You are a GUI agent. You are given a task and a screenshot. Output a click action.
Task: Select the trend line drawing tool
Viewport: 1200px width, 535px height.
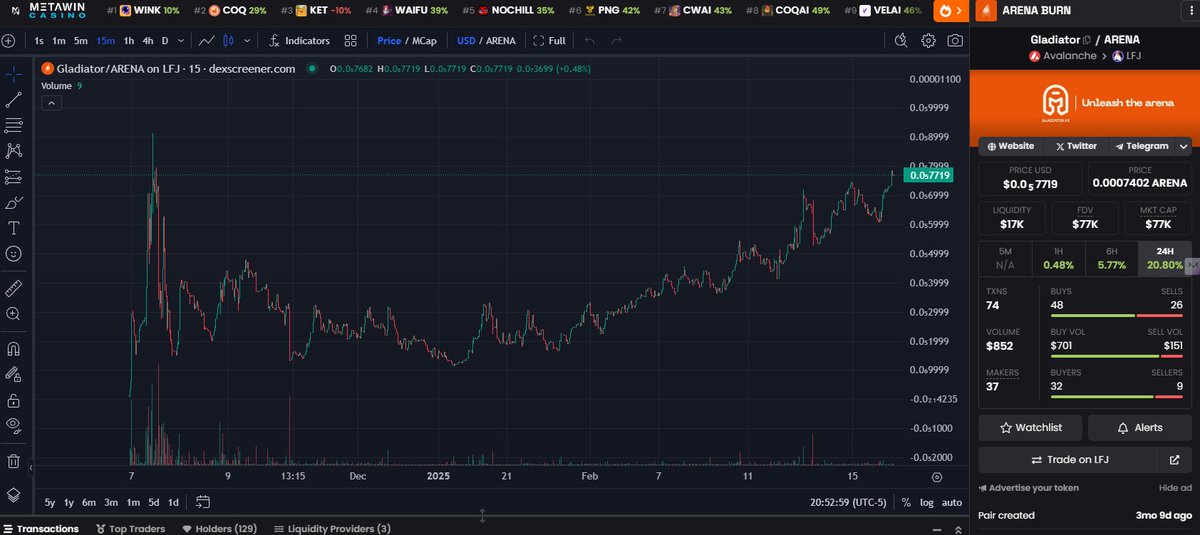click(14, 100)
